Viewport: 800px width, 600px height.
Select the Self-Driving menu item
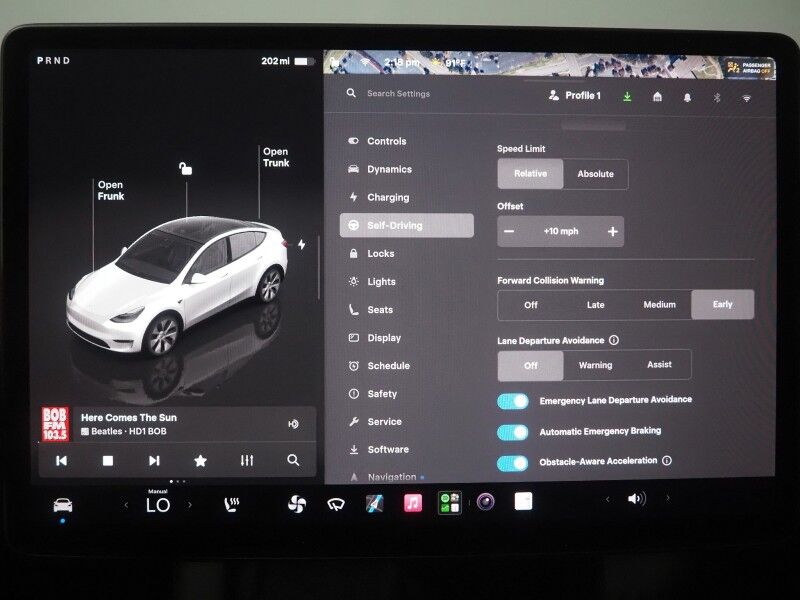(407, 226)
